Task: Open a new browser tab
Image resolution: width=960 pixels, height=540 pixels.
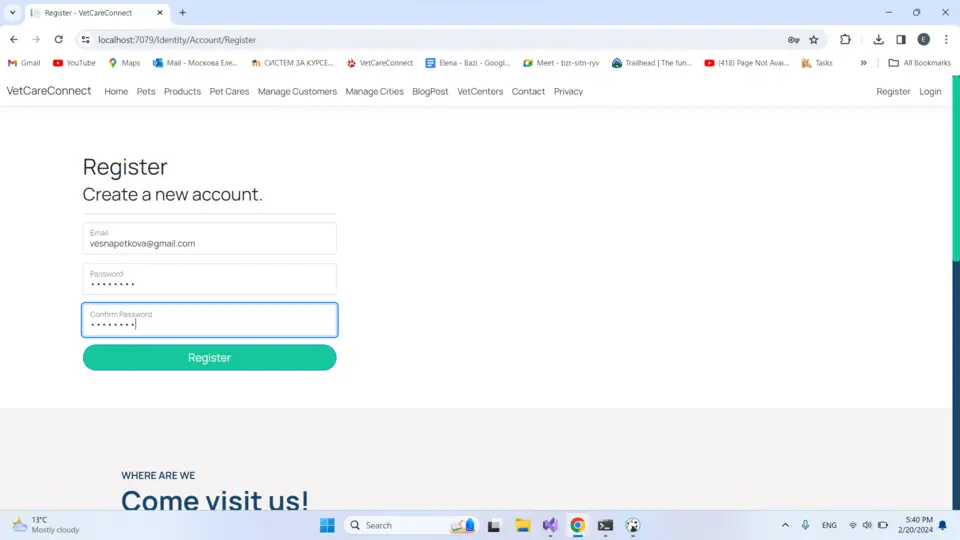Action: pyautogui.click(x=182, y=13)
